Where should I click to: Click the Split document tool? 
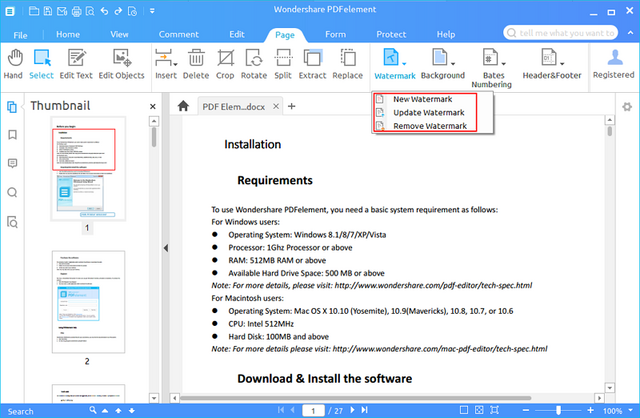click(283, 64)
